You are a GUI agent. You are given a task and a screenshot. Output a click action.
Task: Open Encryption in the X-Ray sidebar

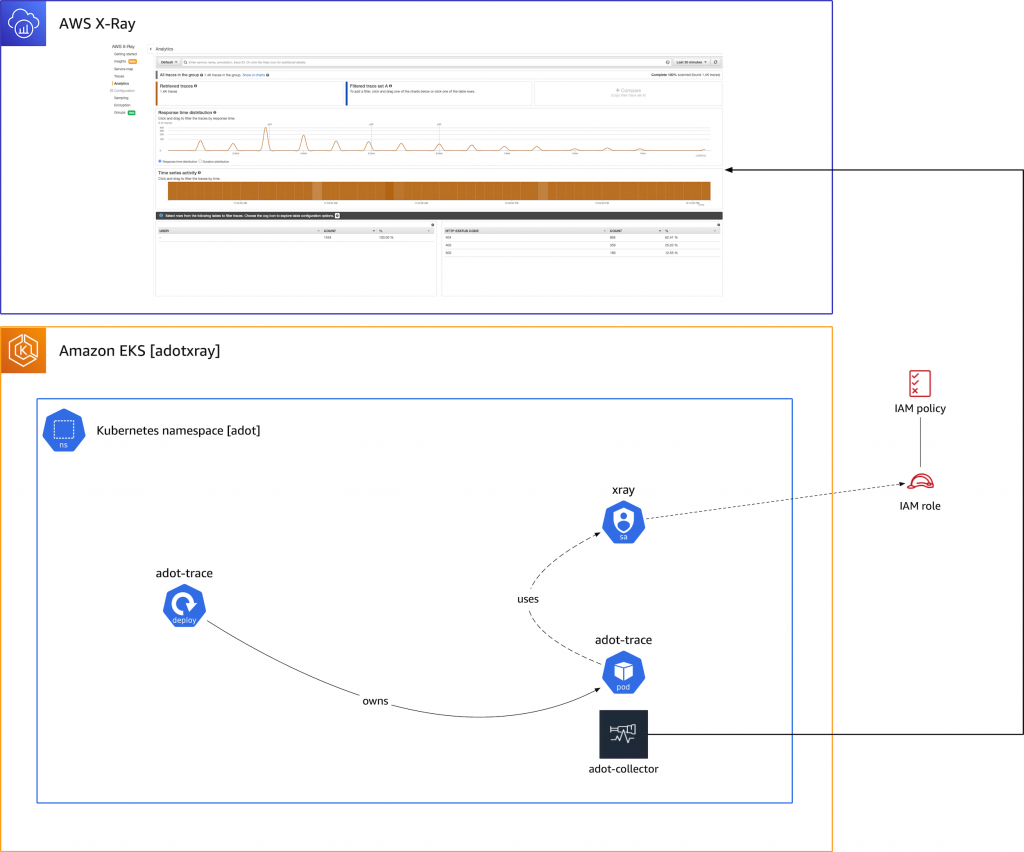(122, 105)
